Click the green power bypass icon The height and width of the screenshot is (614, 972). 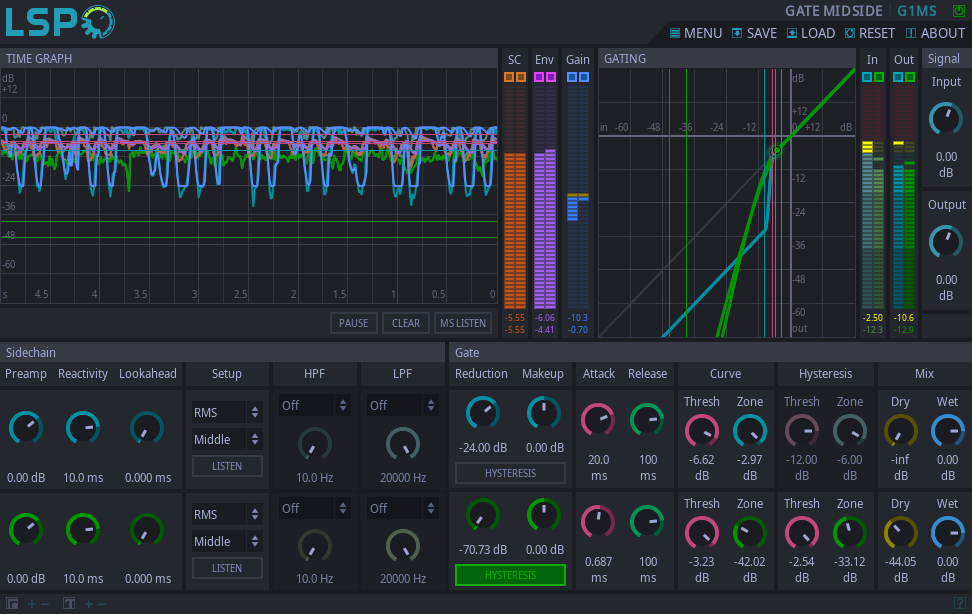(958, 11)
